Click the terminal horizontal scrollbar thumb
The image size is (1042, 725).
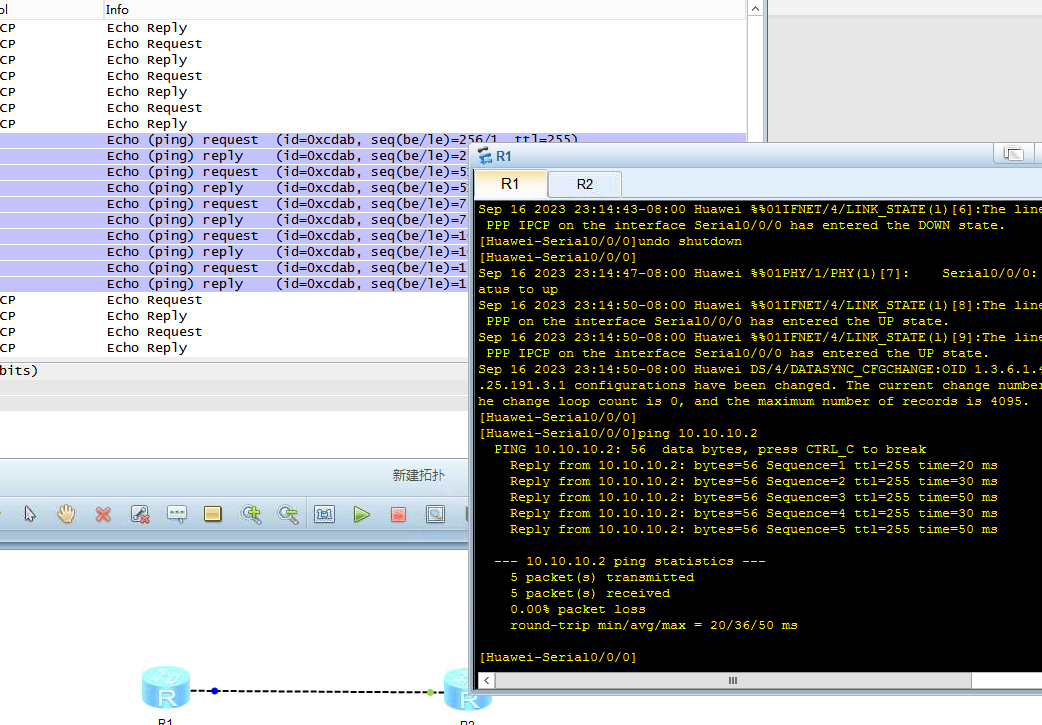point(733,680)
